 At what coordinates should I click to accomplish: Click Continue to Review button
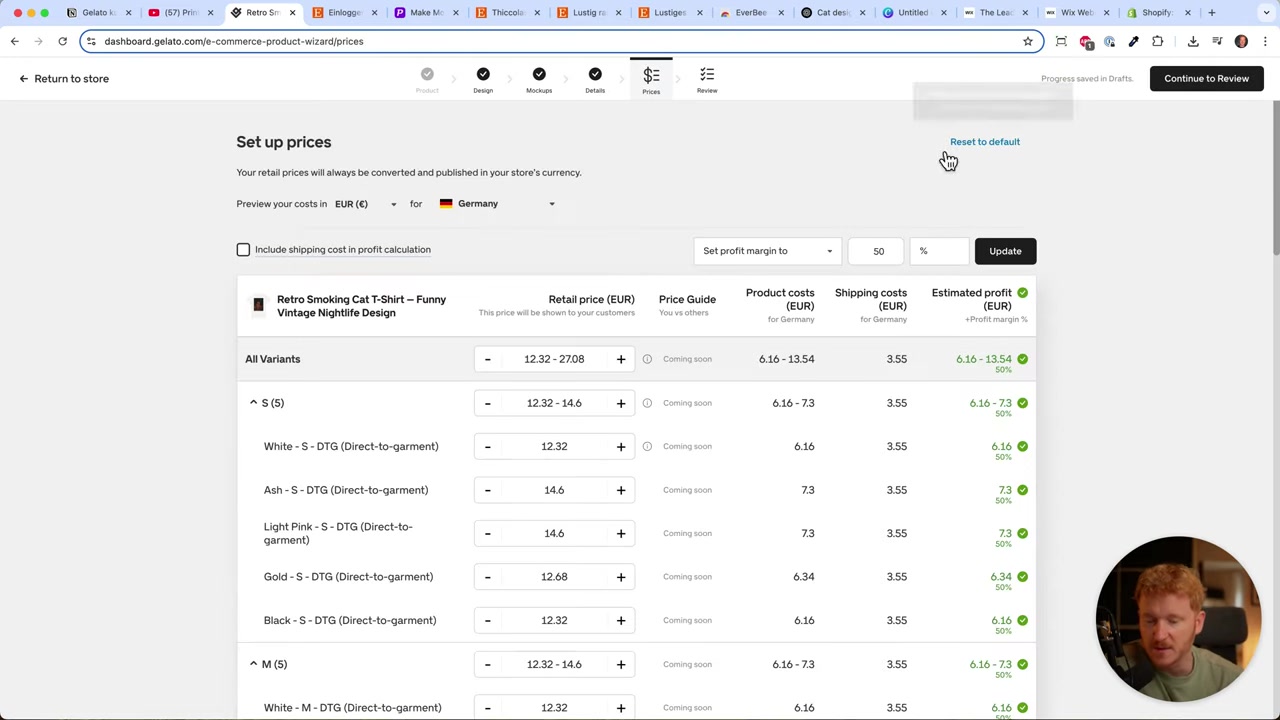(x=1206, y=78)
